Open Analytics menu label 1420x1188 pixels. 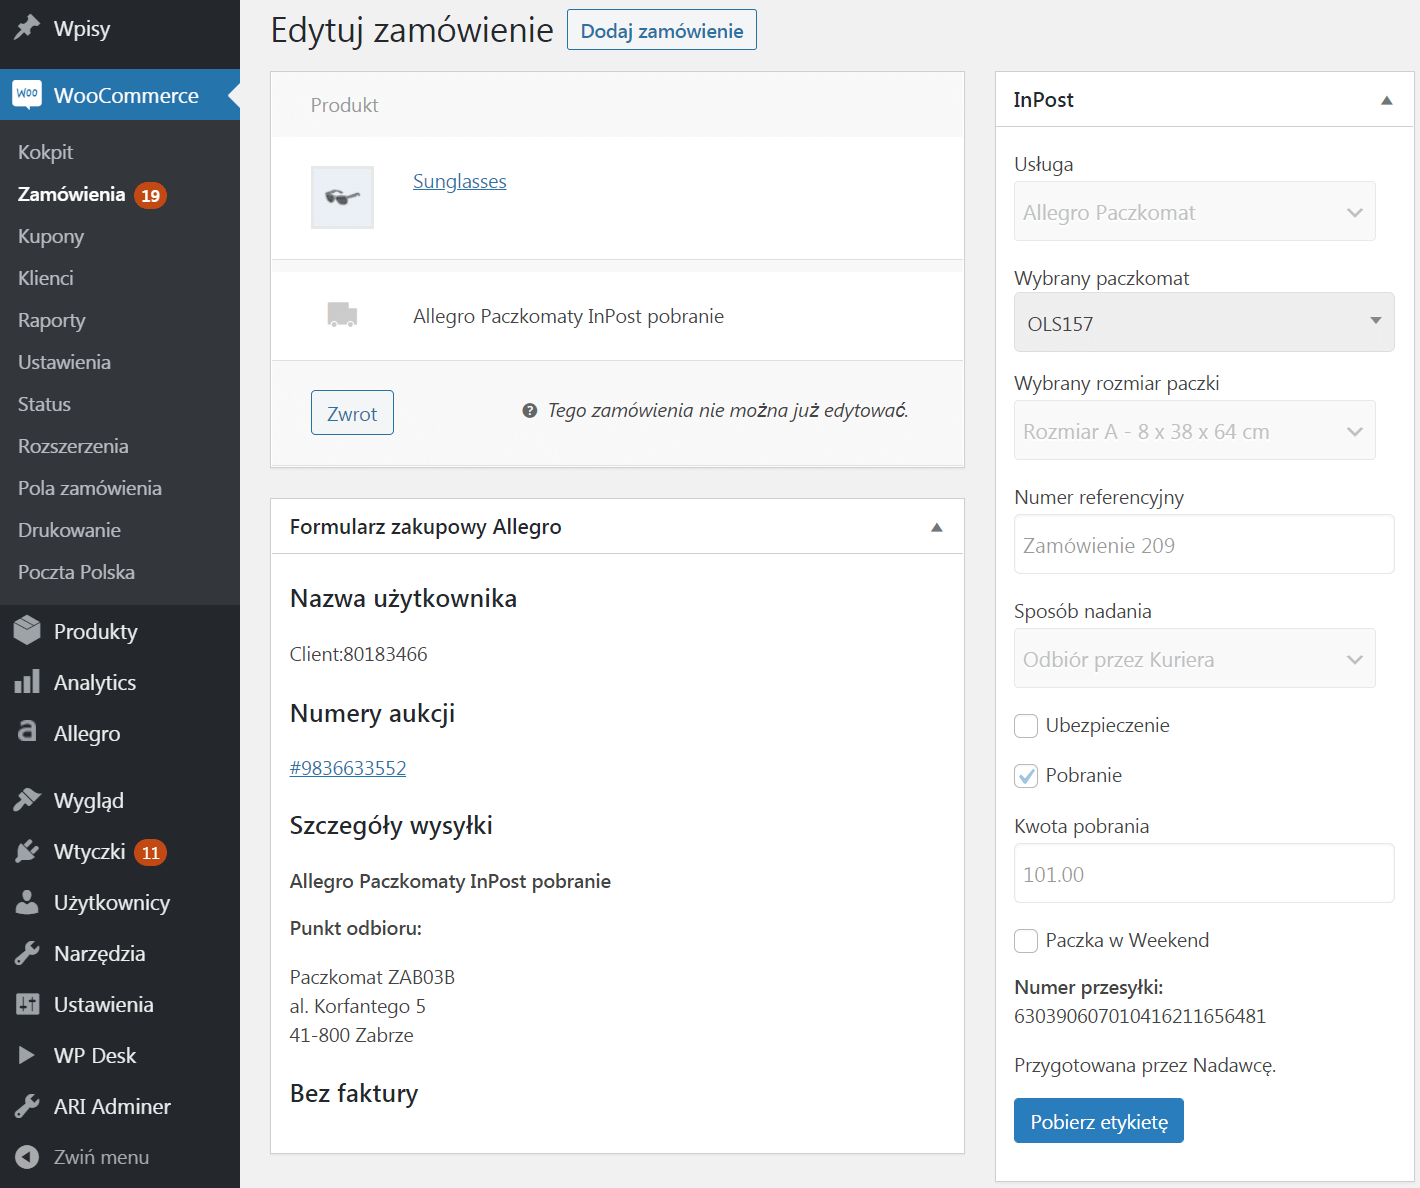(95, 682)
